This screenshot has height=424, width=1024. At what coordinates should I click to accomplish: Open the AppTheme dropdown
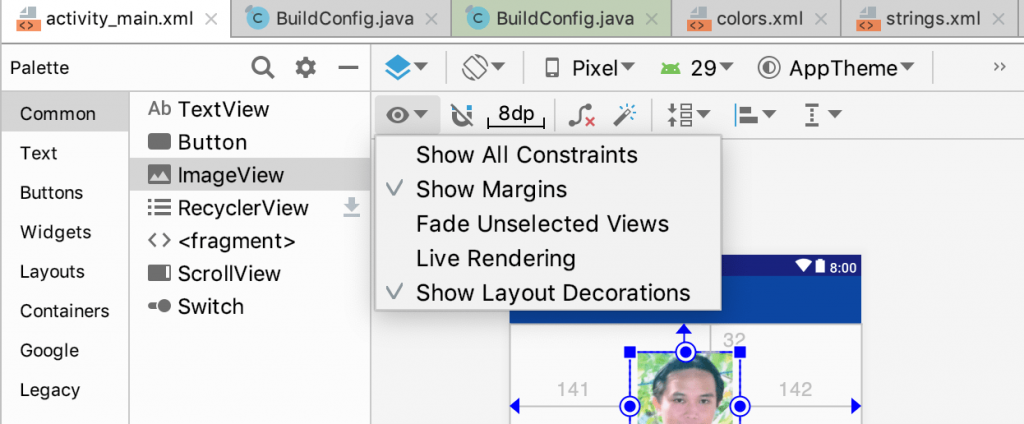coord(838,68)
